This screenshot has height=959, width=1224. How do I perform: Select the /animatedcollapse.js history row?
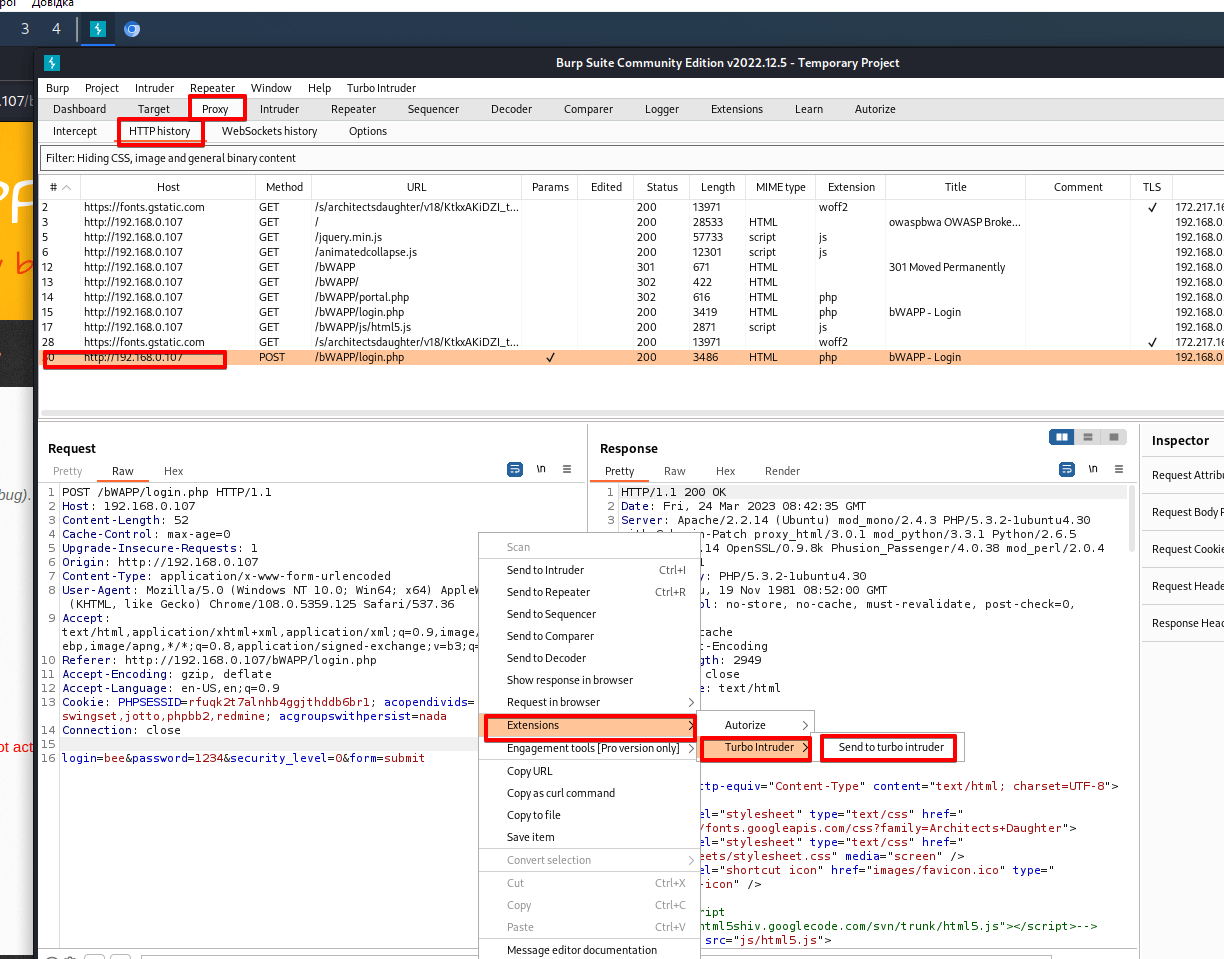coord(632,252)
